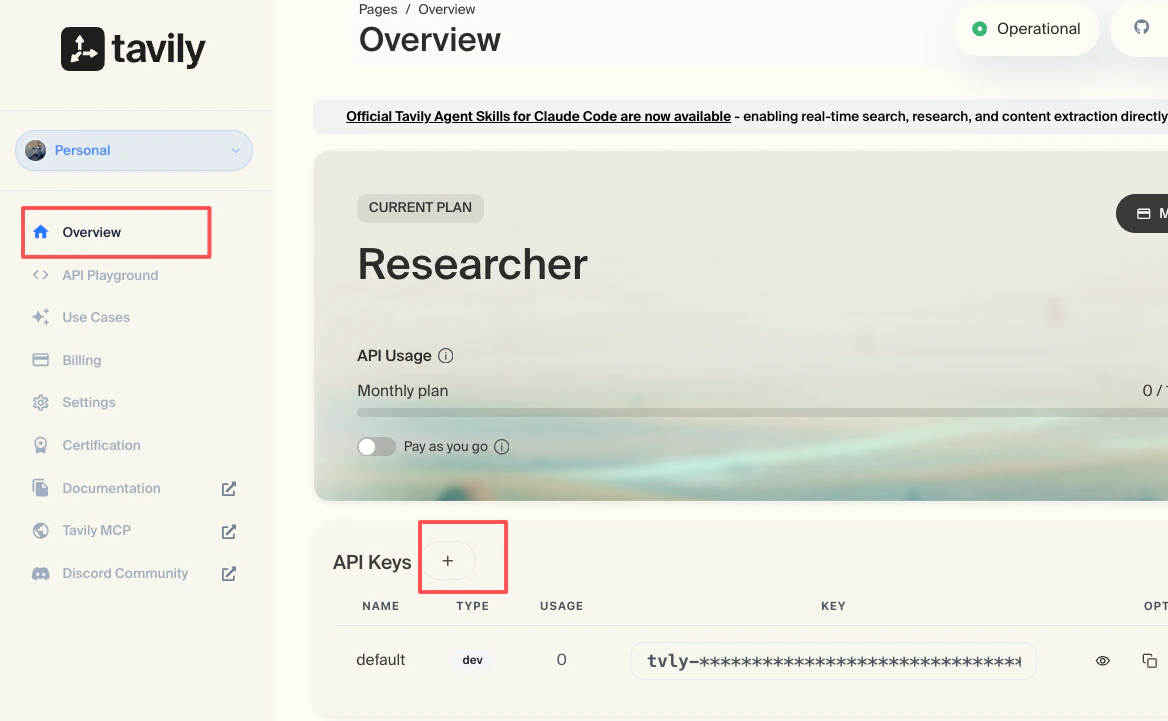Click the Overview home icon
The image size is (1168, 721).
41,232
